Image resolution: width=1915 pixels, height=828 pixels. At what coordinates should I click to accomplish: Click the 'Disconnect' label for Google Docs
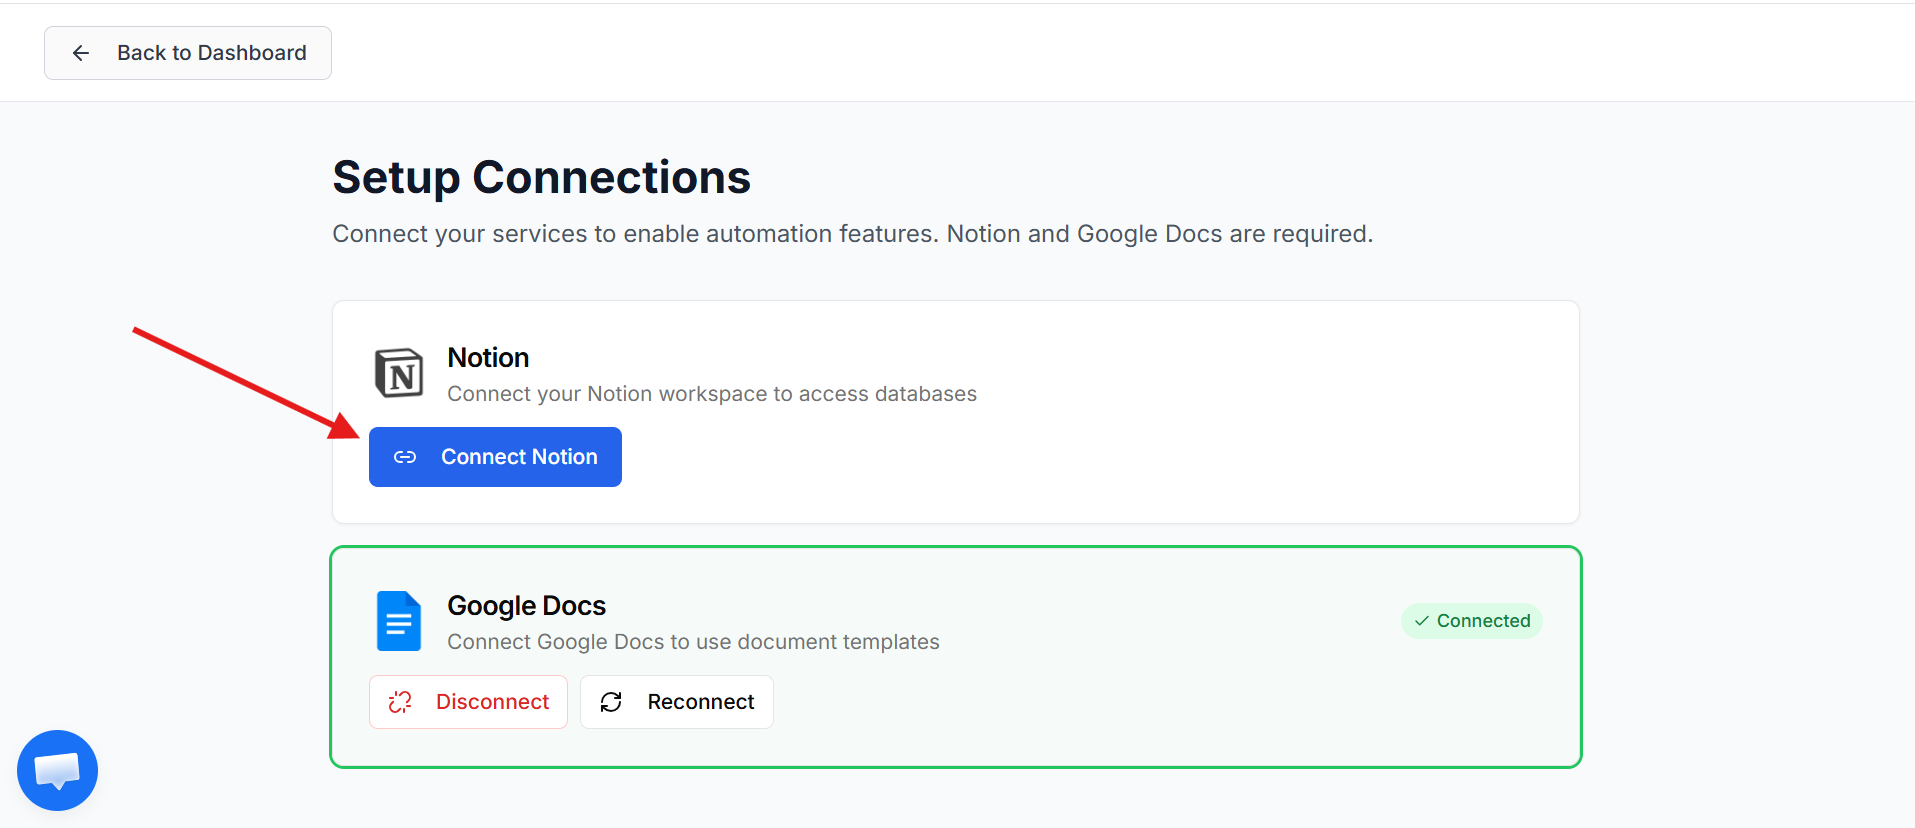click(x=492, y=702)
